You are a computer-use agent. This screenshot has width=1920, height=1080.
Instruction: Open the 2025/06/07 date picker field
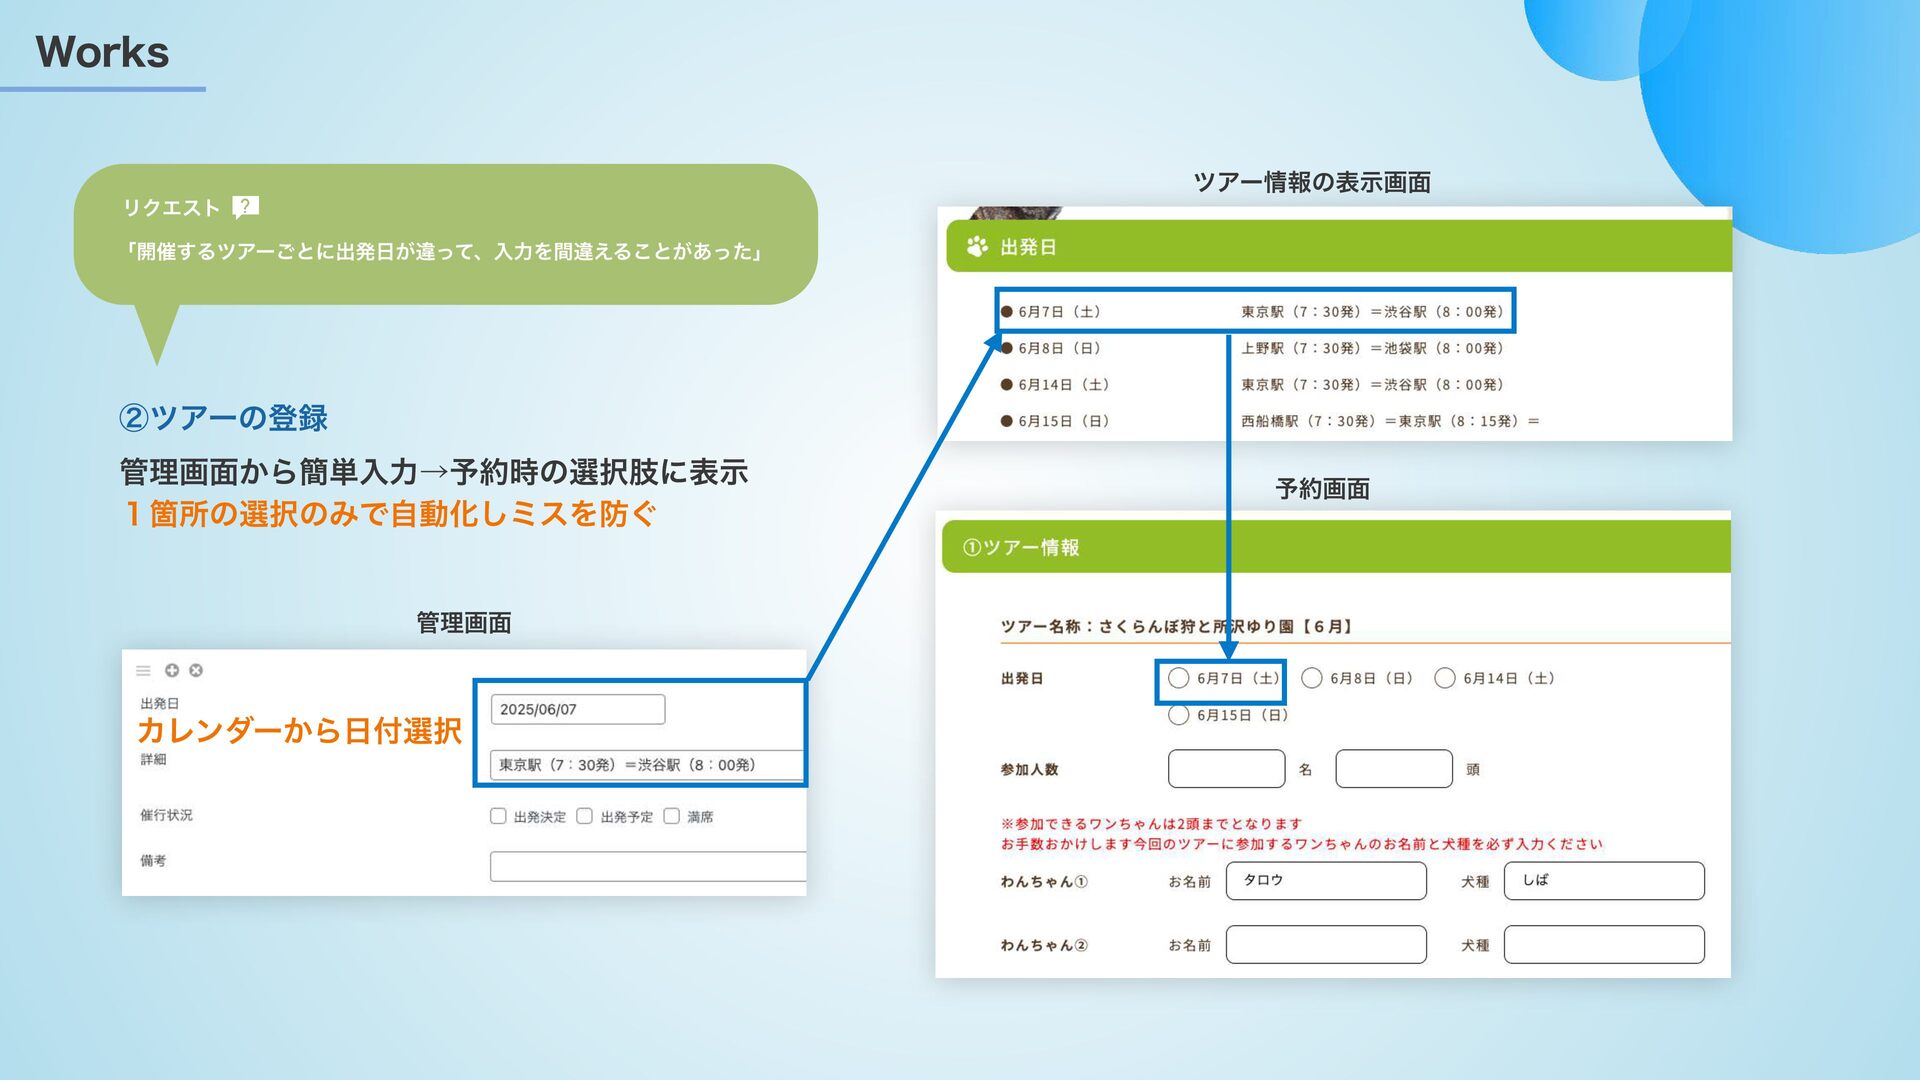tap(577, 709)
